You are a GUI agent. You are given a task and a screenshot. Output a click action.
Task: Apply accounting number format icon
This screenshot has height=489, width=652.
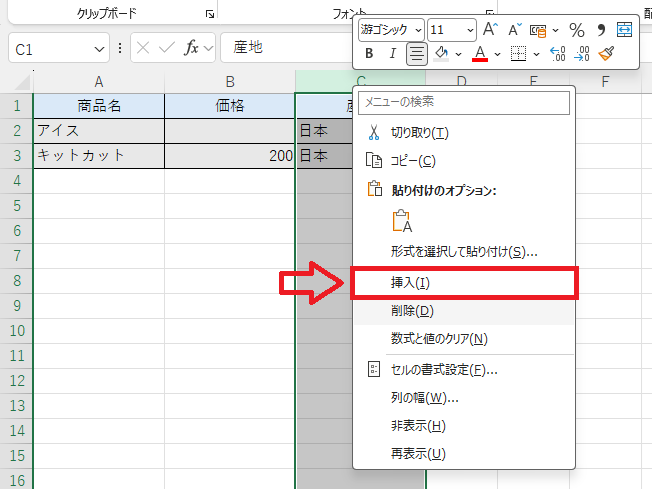click(x=538, y=30)
